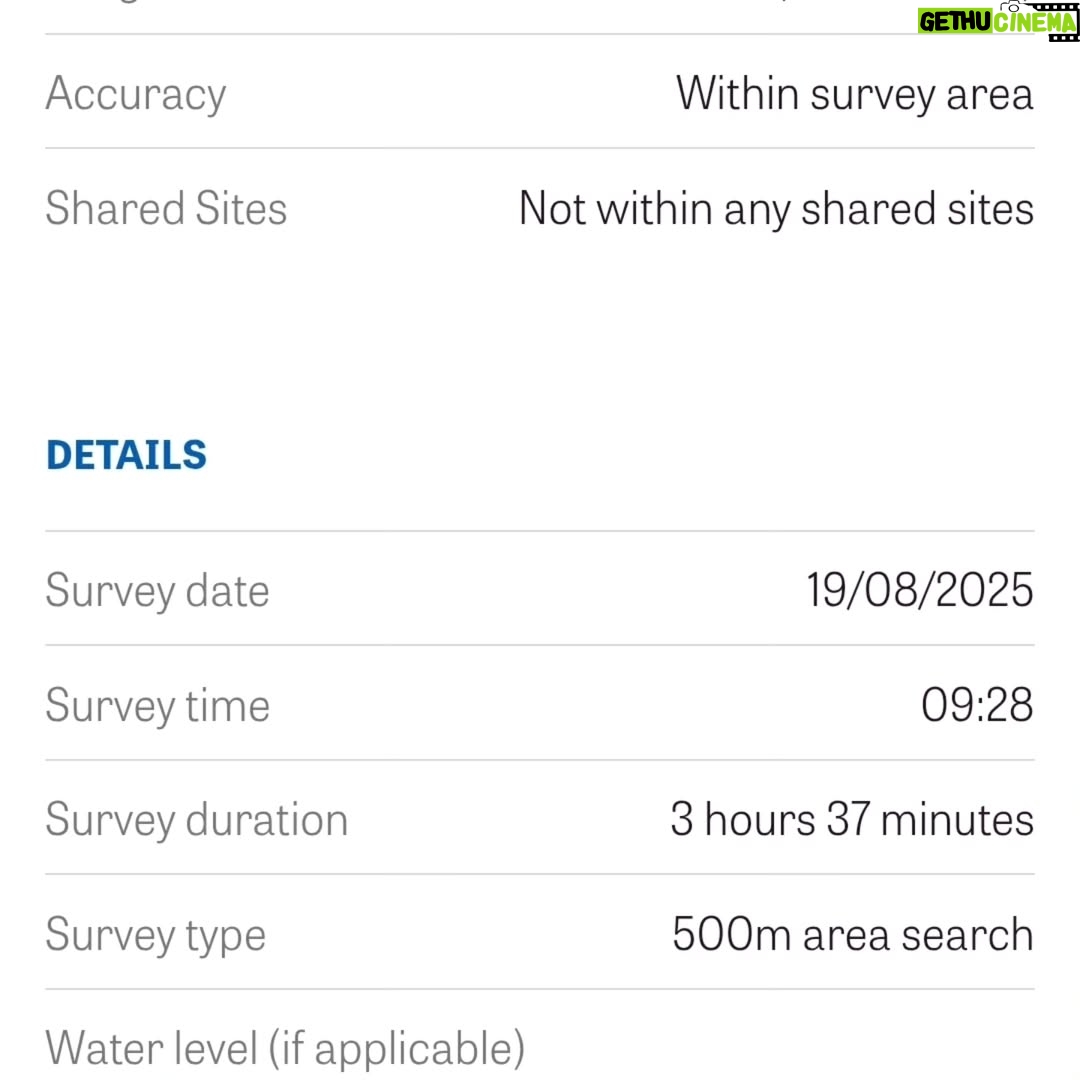Click the Survey type row

[x=540, y=933]
